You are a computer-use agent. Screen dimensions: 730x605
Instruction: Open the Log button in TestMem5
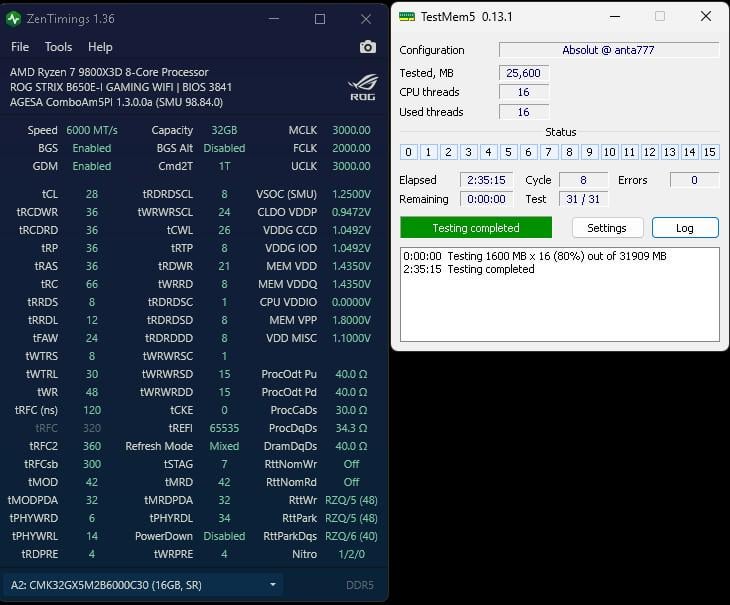685,228
